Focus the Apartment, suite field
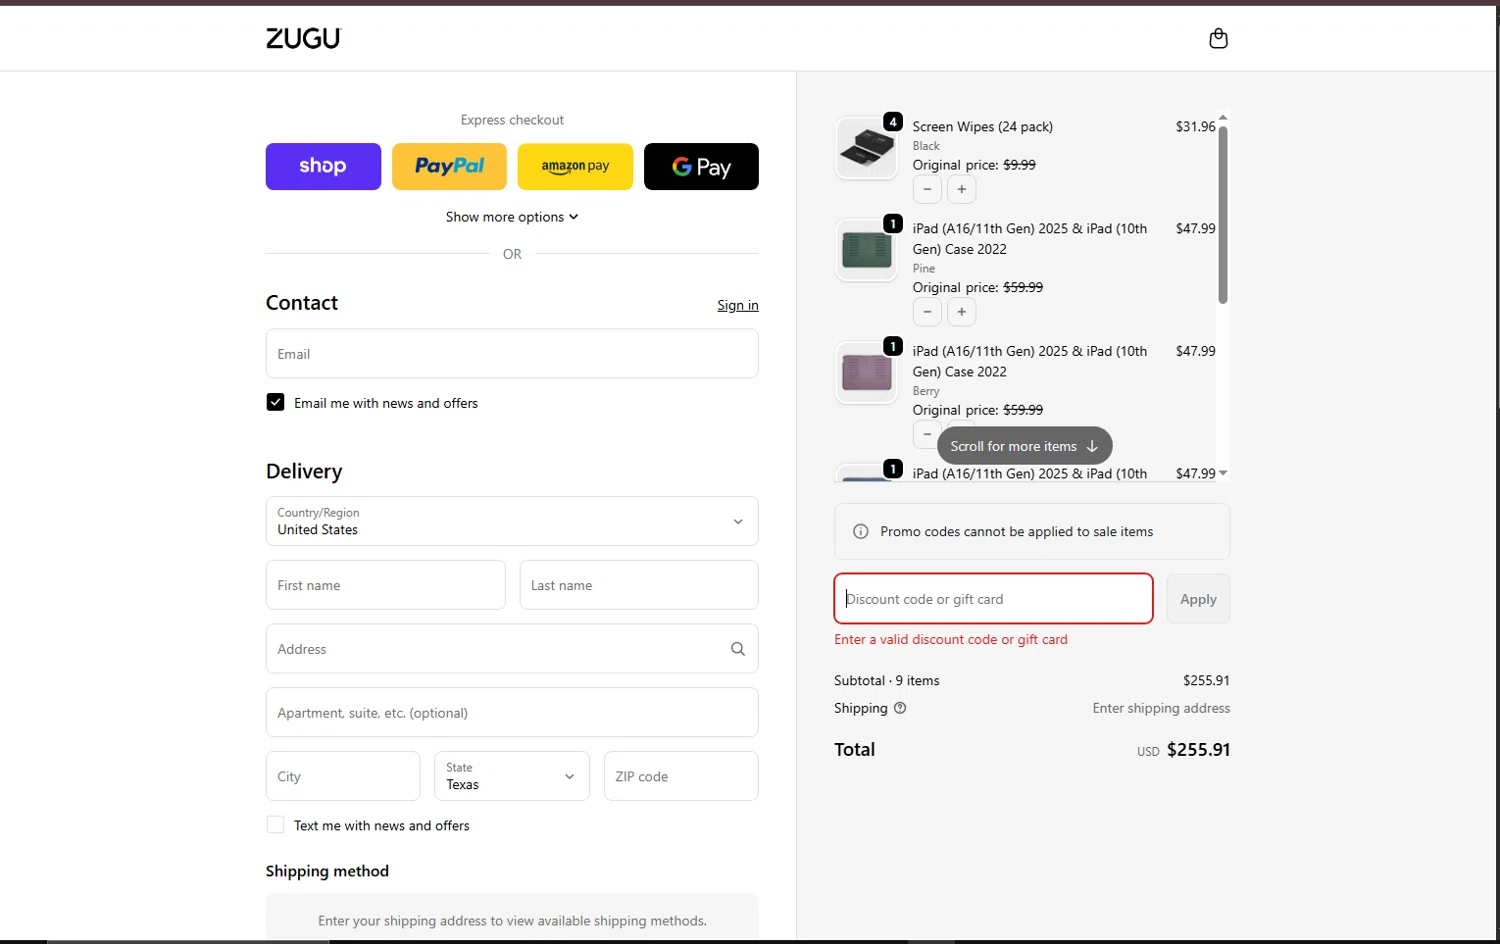This screenshot has height=944, width=1500. (512, 712)
